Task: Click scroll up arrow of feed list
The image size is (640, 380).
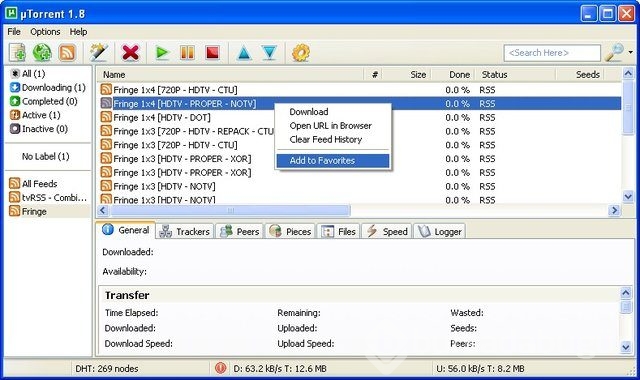Action: 628,73
